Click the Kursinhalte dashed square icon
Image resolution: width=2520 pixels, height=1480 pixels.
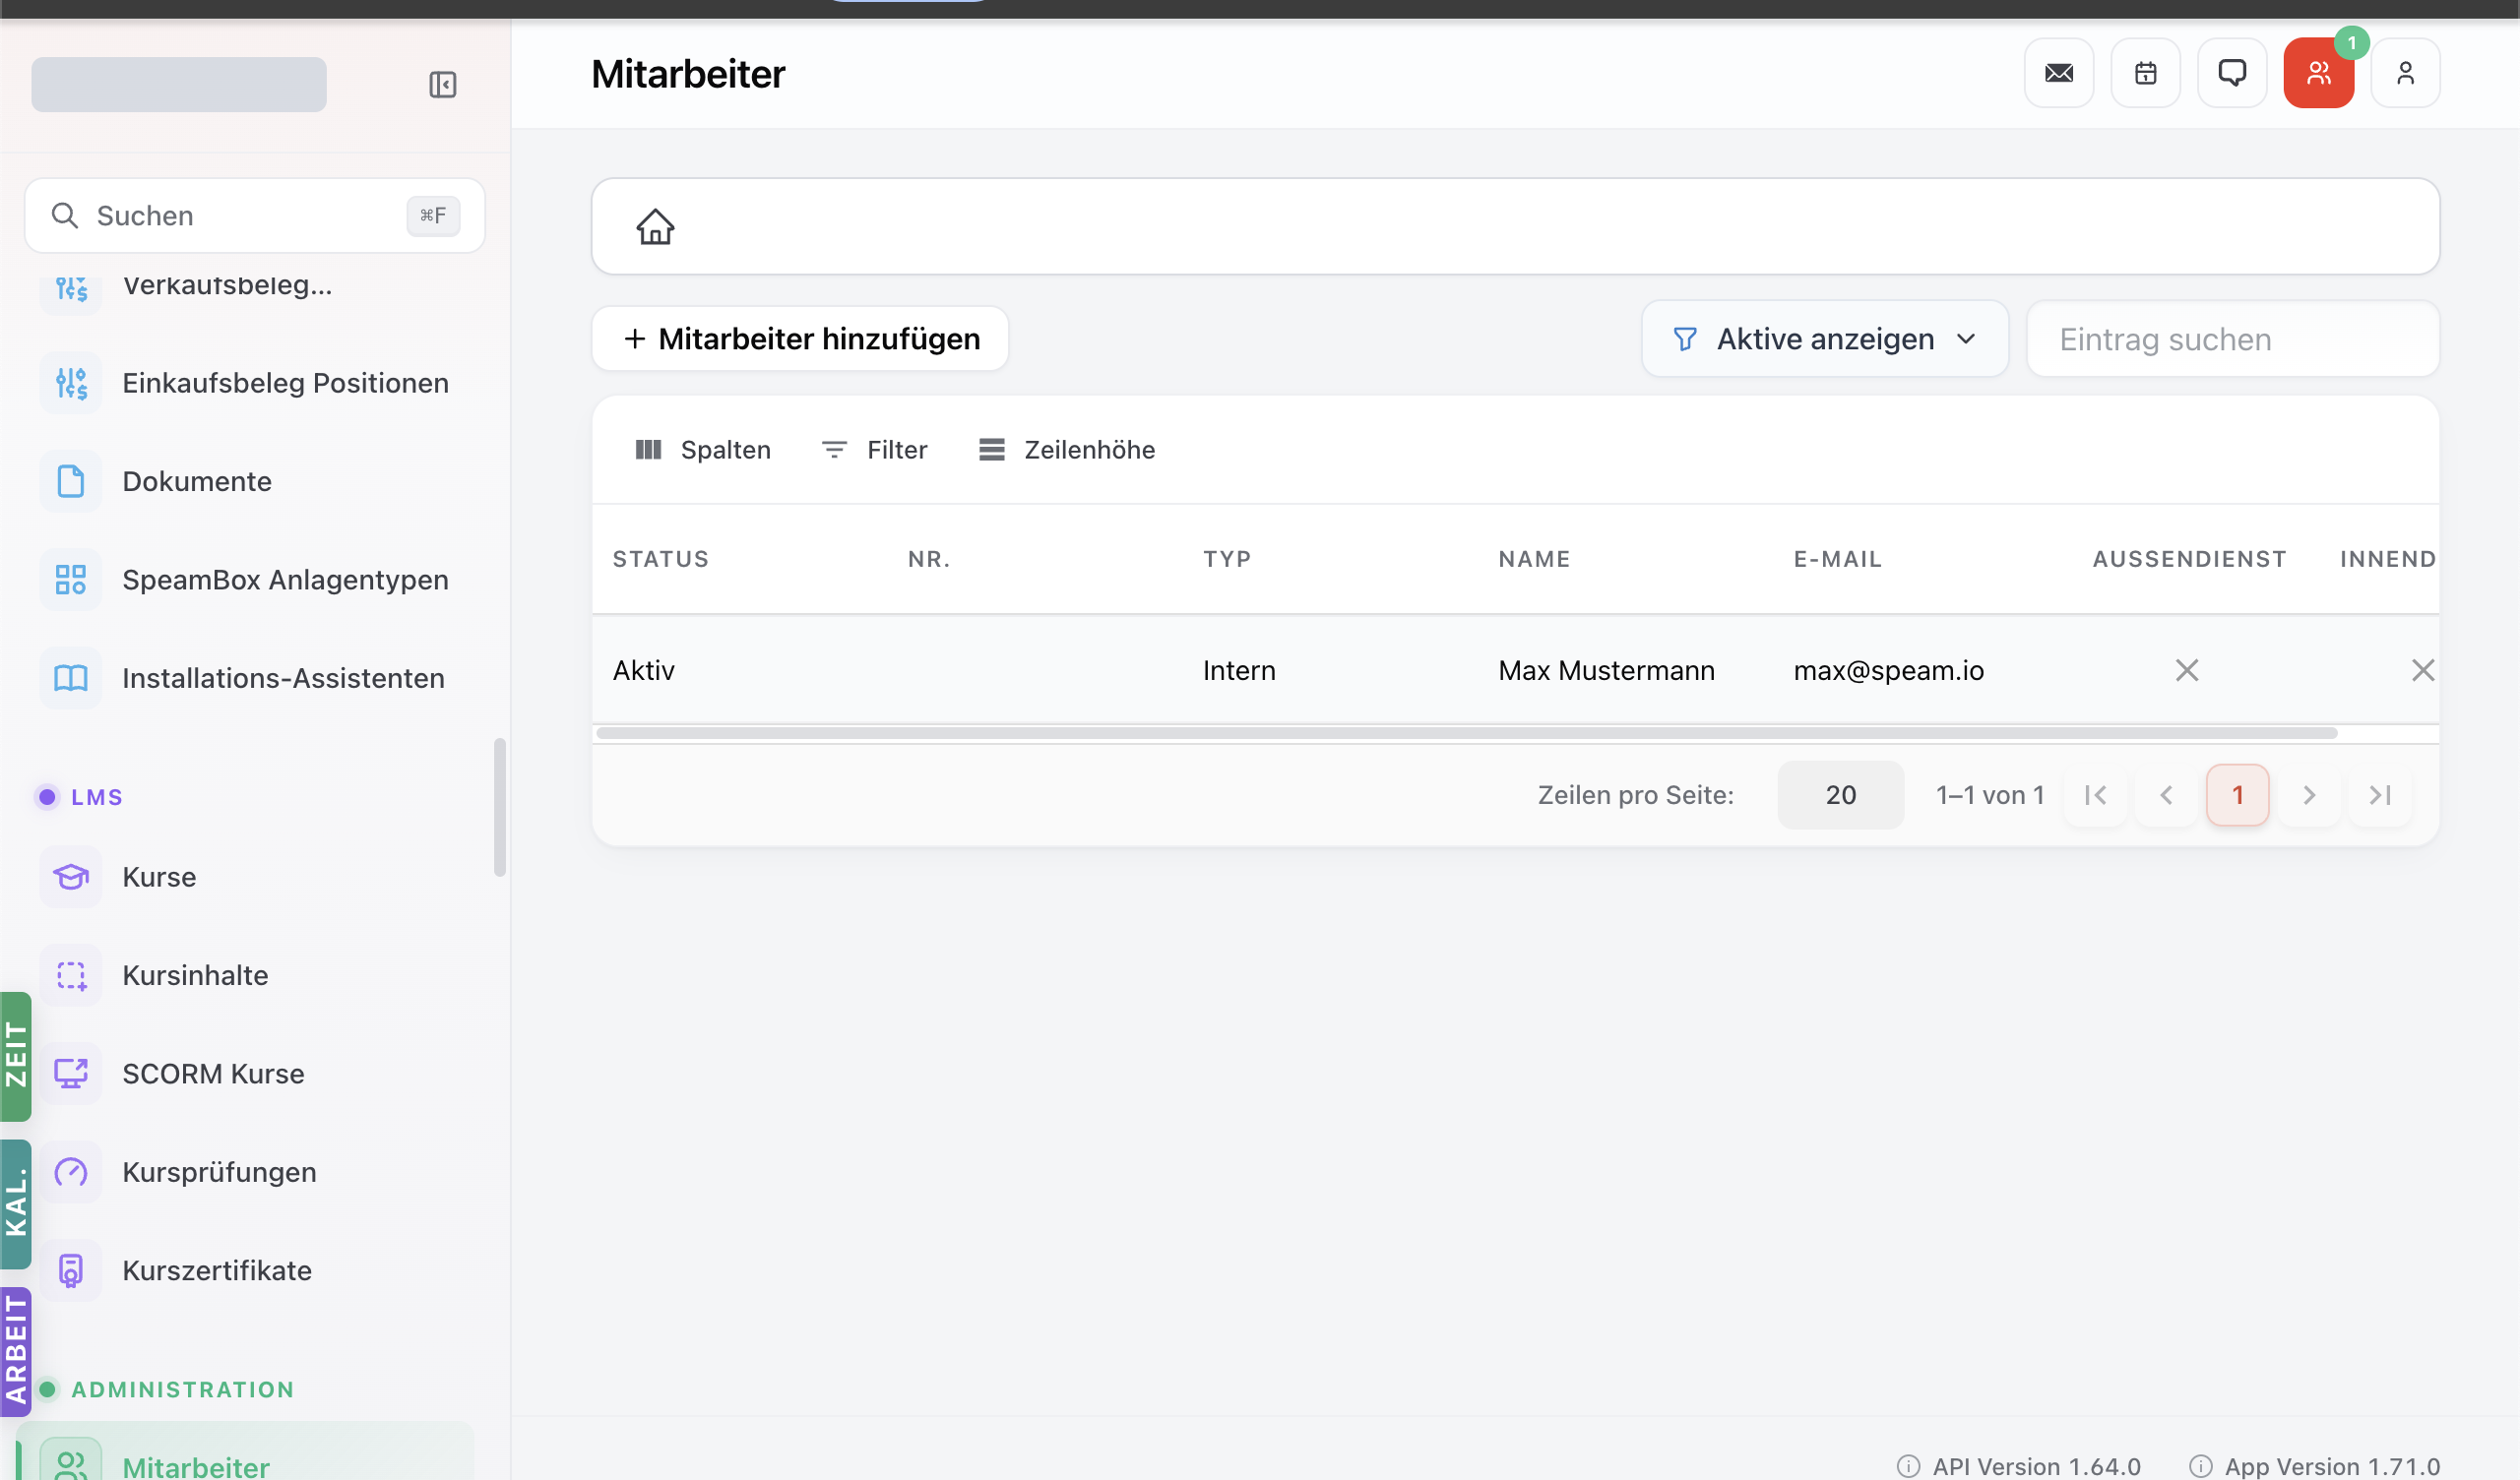point(71,975)
